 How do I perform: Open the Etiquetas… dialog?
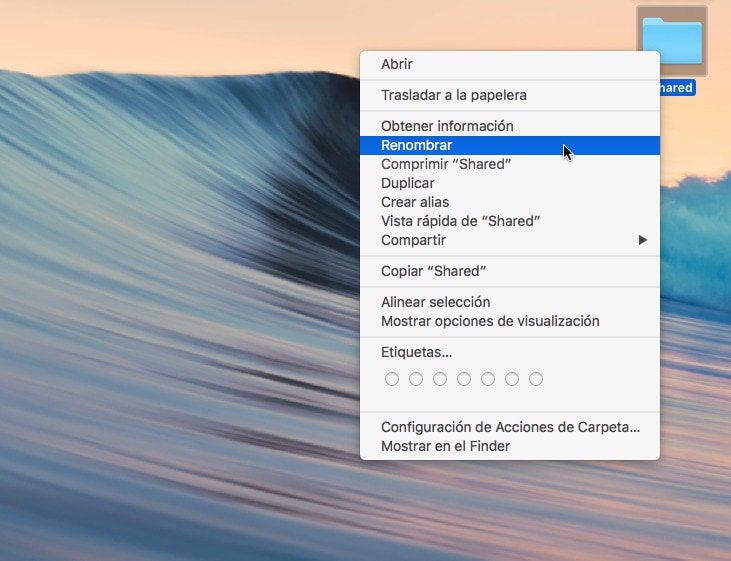click(510, 352)
